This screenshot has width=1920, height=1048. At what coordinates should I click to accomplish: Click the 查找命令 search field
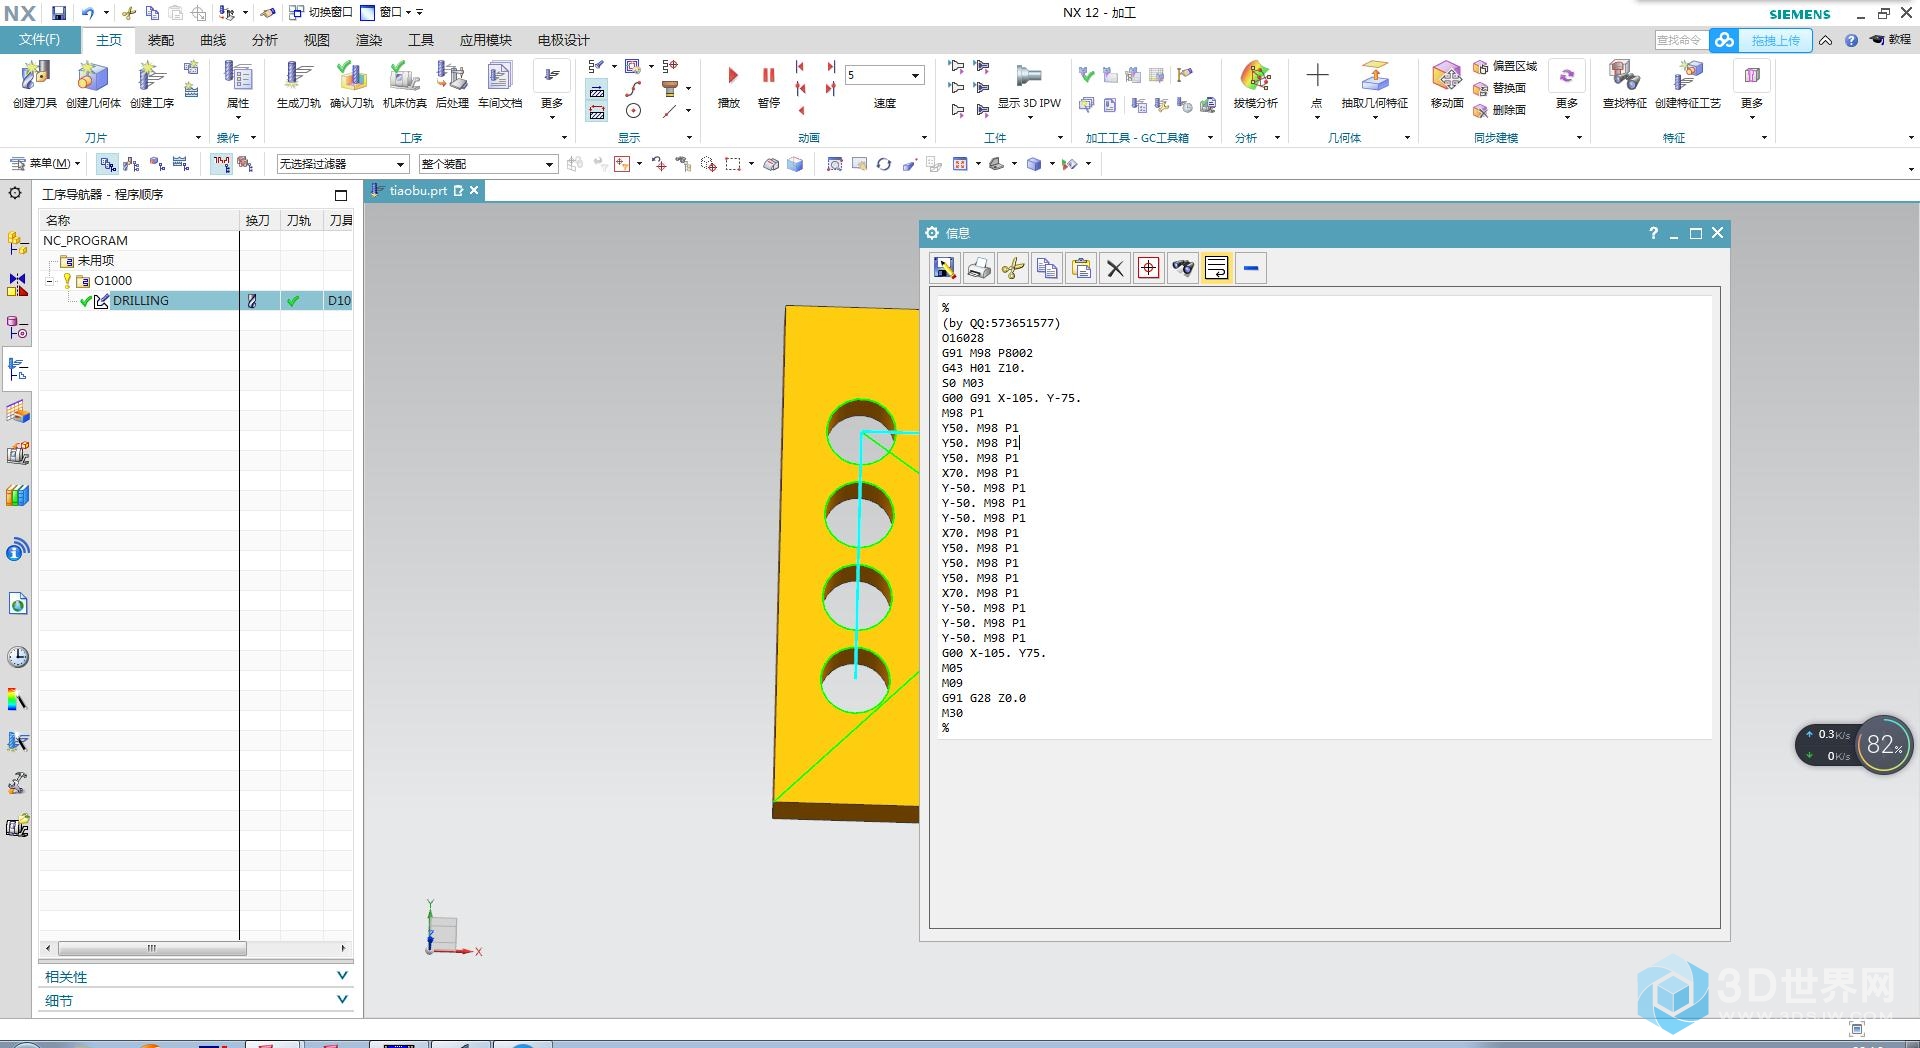tap(1680, 40)
